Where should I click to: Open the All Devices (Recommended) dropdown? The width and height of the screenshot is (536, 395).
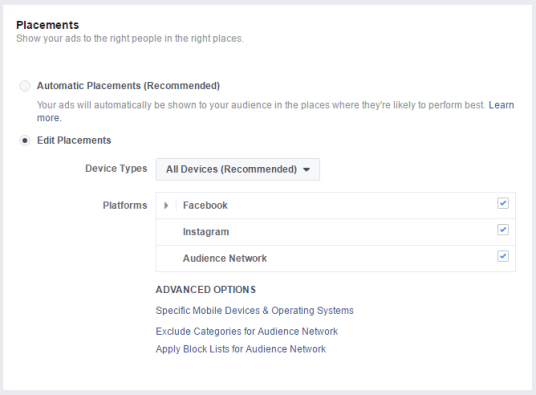pyautogui.click(x=238, y=169)
